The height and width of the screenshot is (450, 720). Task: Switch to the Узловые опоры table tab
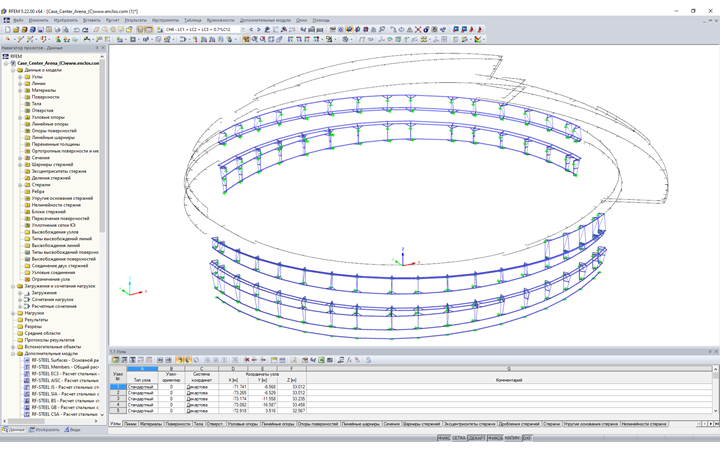point(243,424)
